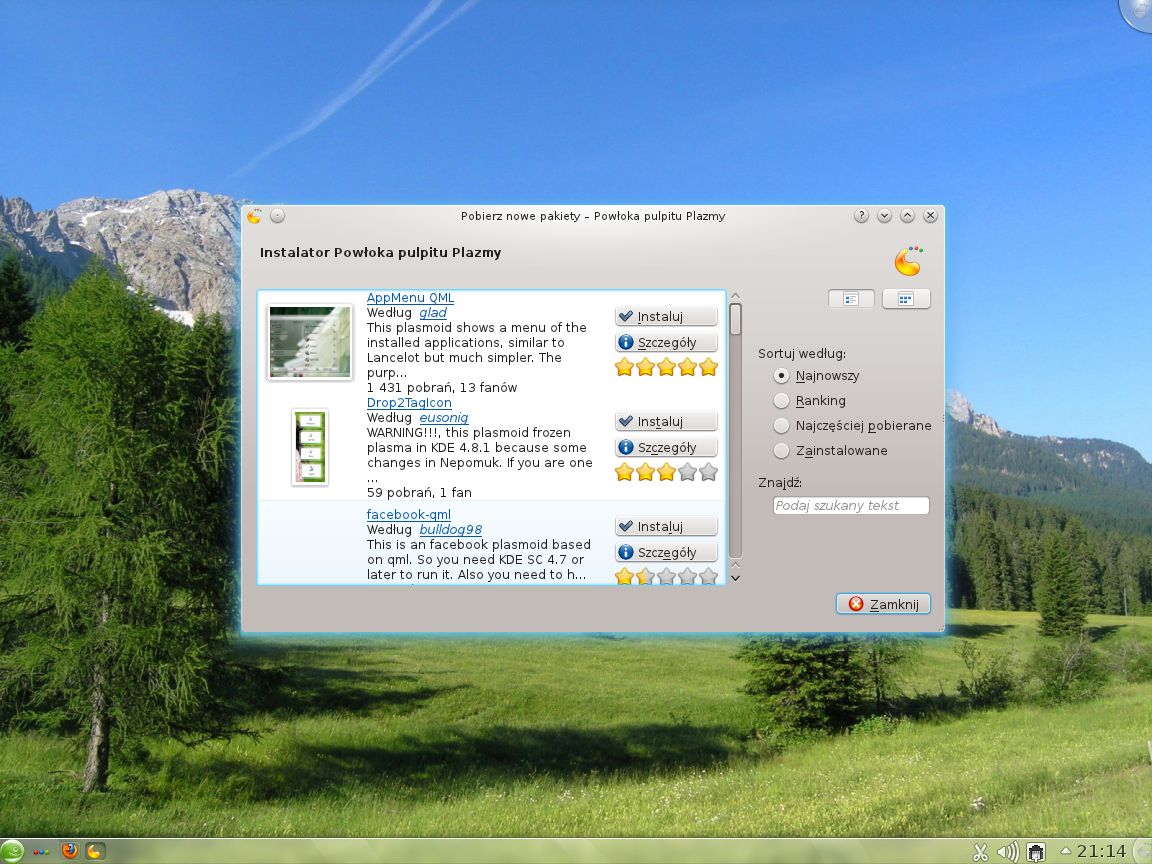Open the openSUSE application launcher menu
The height and width of the screenshot is (864, 1152).
point(12,852)
